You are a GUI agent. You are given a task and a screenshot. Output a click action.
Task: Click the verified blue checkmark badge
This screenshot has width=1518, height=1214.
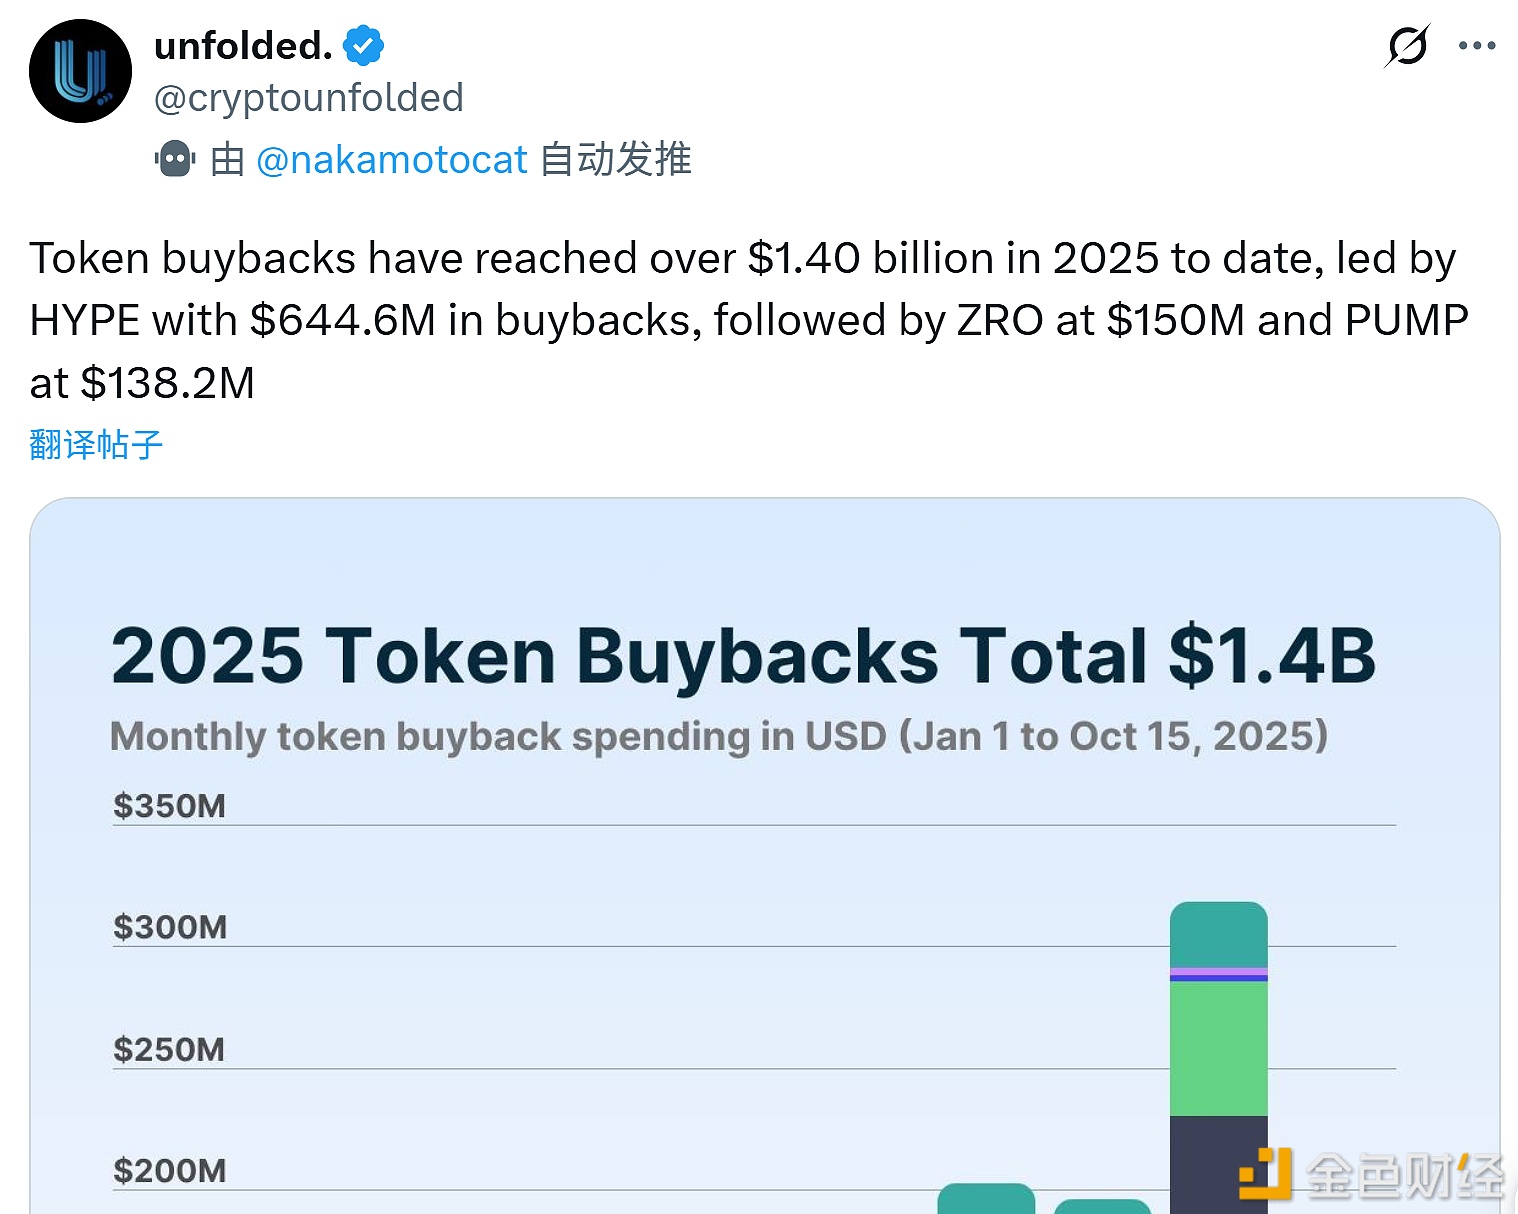coord(362,44)
